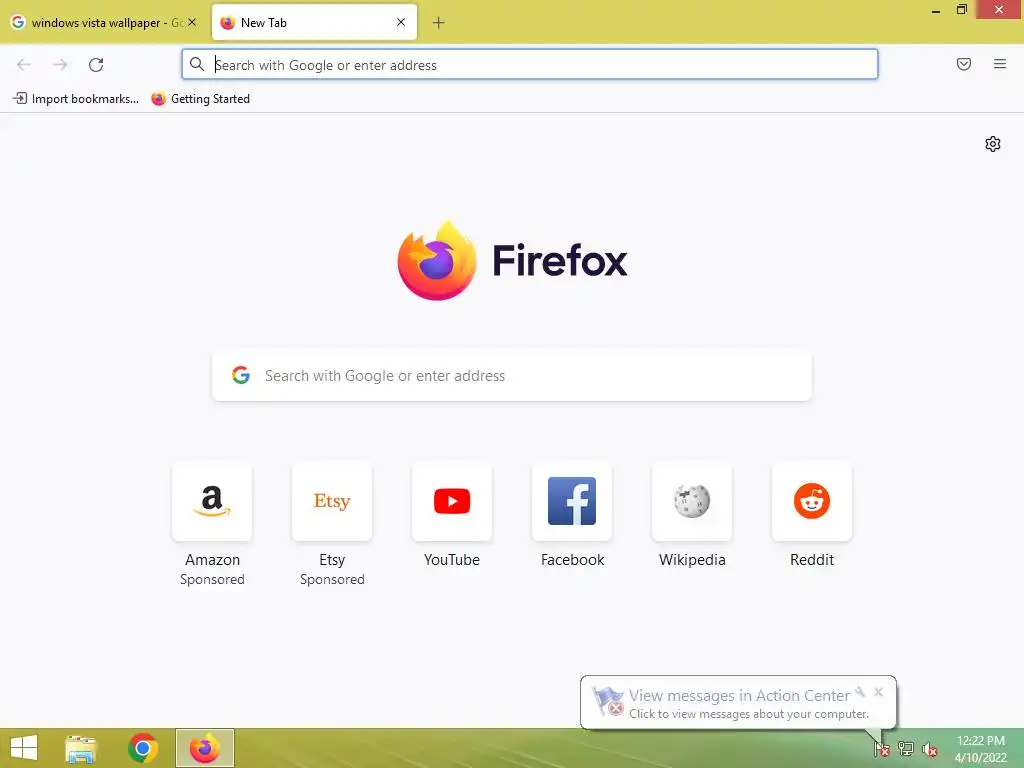Click the Amazon label text
Screen dimensions: 1024x768
click(212, 560)
